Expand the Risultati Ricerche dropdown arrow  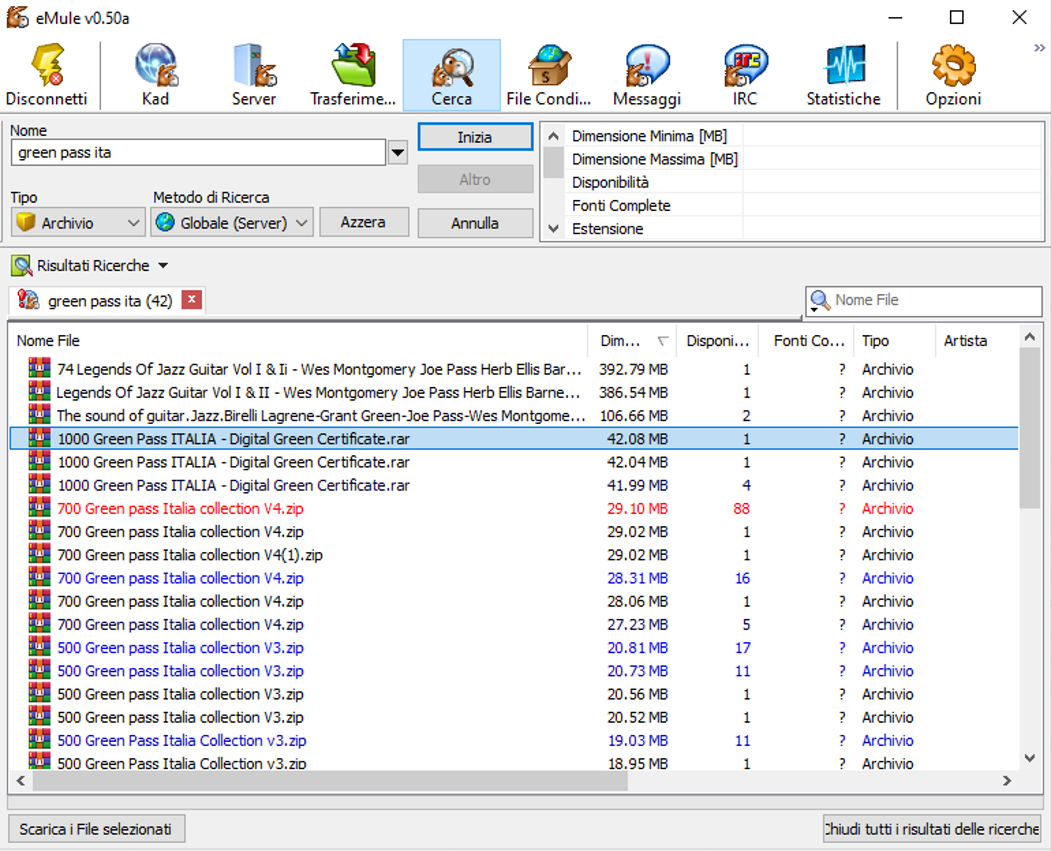tap(163, 266)
